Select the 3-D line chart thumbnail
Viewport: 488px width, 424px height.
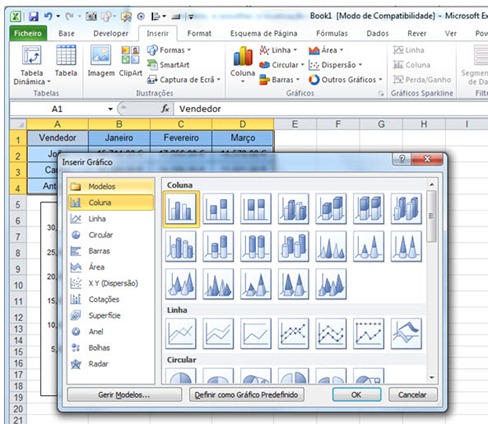tap(406, 333)
